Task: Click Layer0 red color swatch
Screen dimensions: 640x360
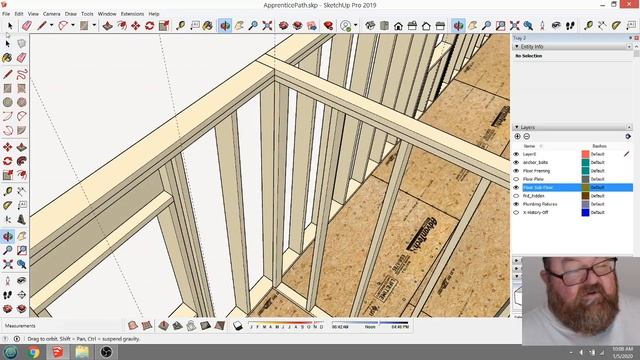Action: point(585,154)
